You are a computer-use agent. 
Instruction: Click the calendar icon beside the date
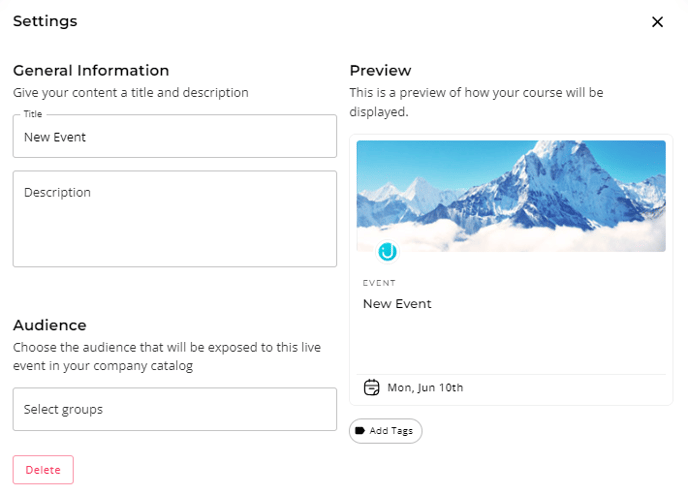click(x=371, y=387)
